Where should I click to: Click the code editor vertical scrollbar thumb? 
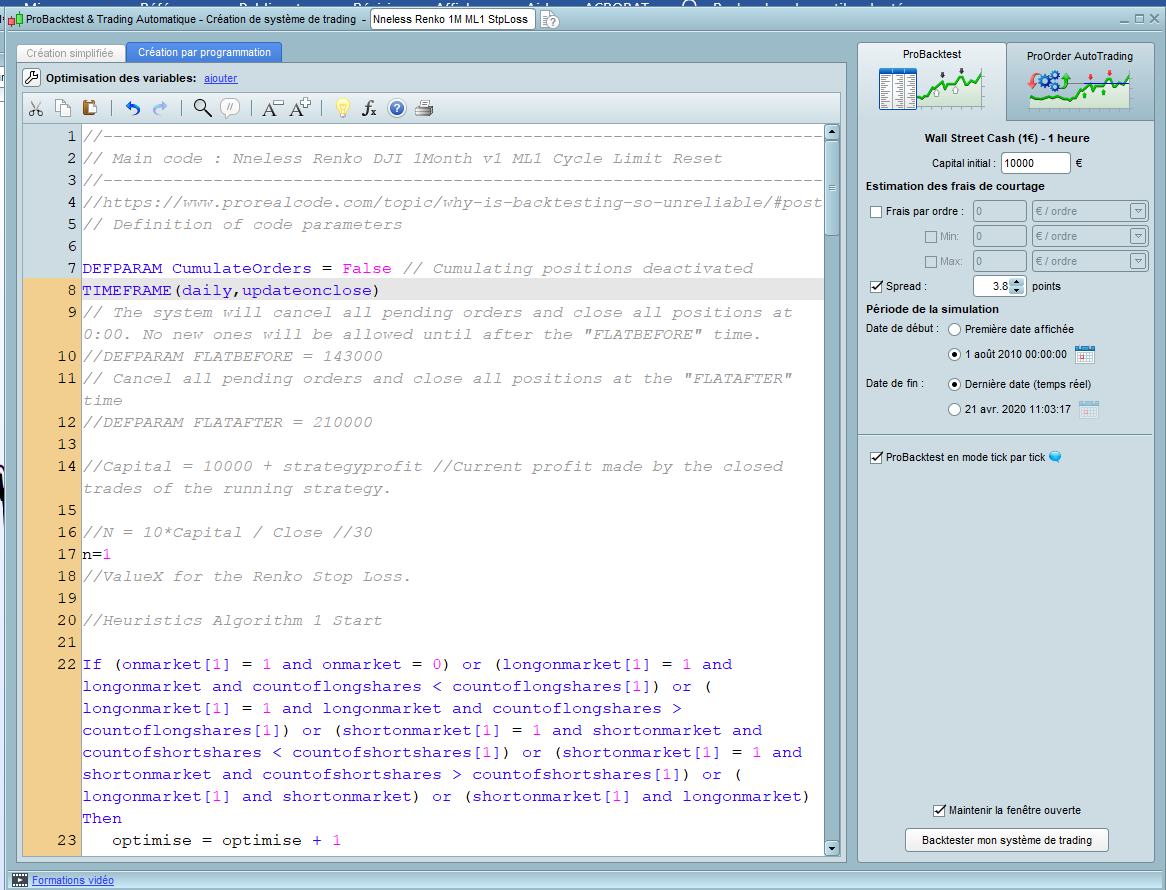832,188
